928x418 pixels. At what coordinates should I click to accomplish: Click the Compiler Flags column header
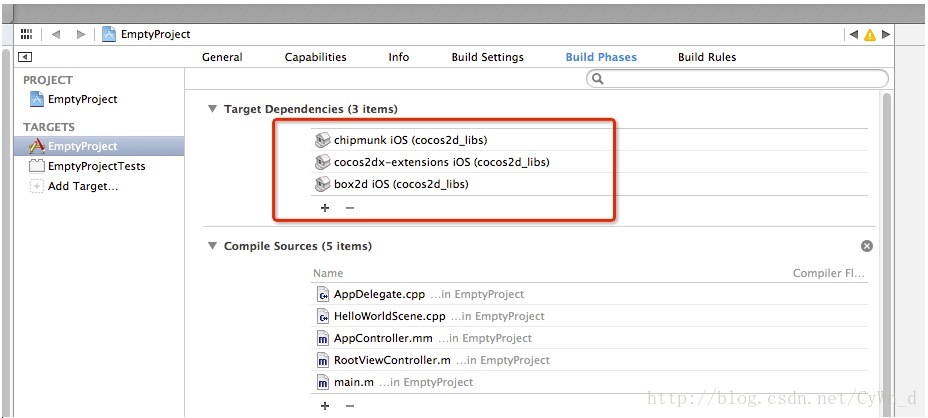pyautogui.click(x=829, y=273)
